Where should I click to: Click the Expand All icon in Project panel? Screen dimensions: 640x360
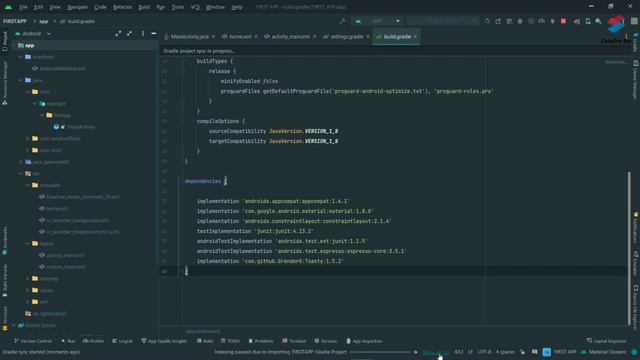118,33
